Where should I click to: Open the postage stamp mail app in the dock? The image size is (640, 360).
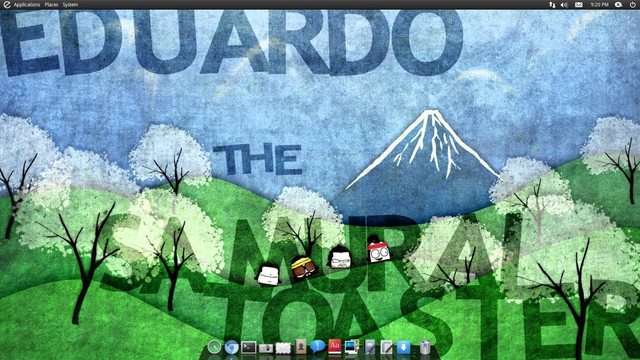(x=283, y=348)
